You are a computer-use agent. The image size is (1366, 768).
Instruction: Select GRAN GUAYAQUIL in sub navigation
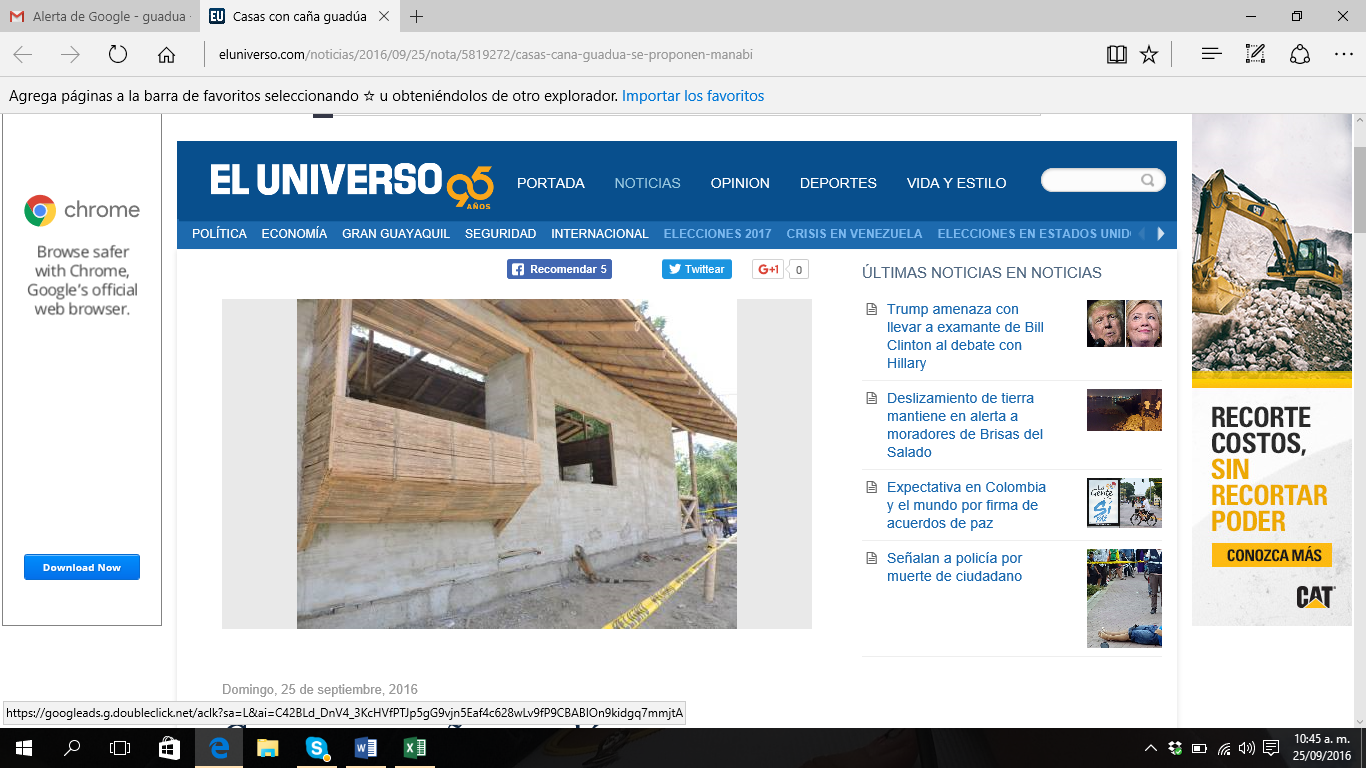(395, 234)
